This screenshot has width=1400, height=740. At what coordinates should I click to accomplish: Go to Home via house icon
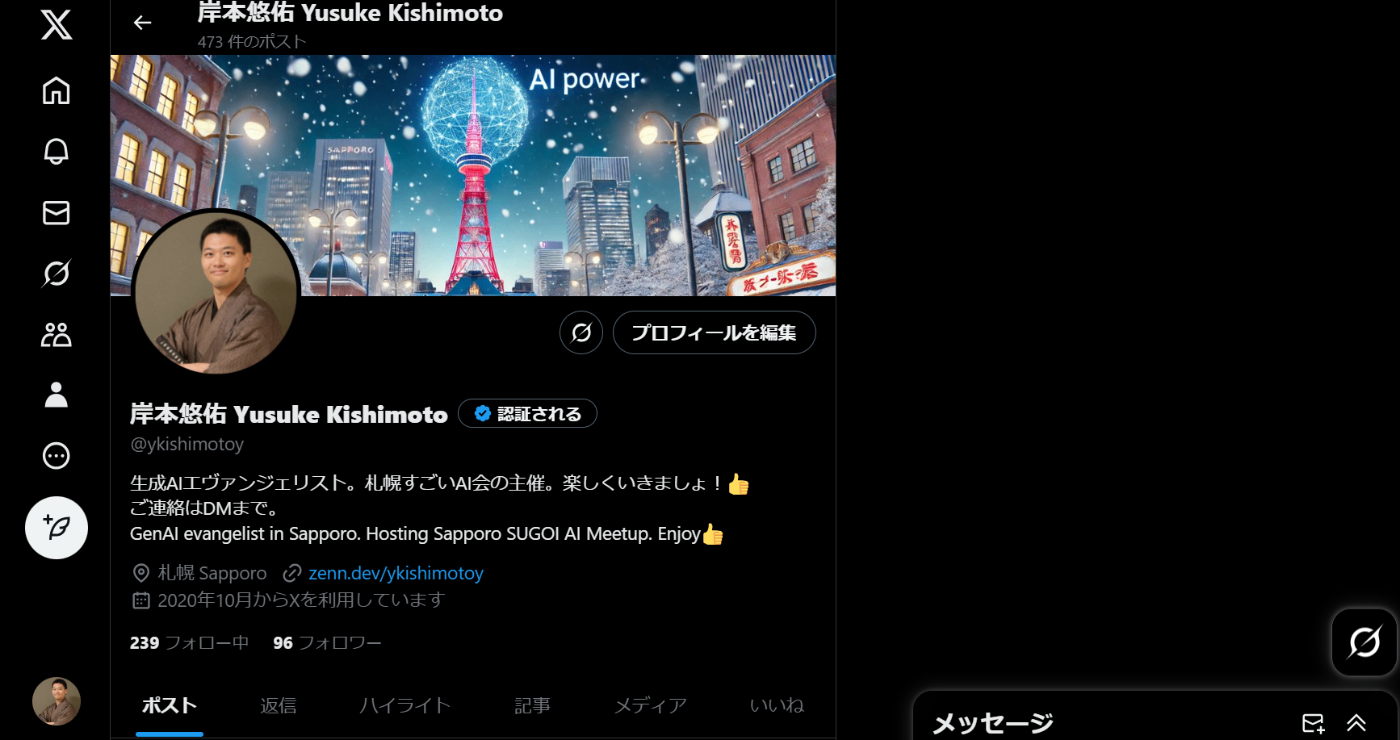point(56,90)
